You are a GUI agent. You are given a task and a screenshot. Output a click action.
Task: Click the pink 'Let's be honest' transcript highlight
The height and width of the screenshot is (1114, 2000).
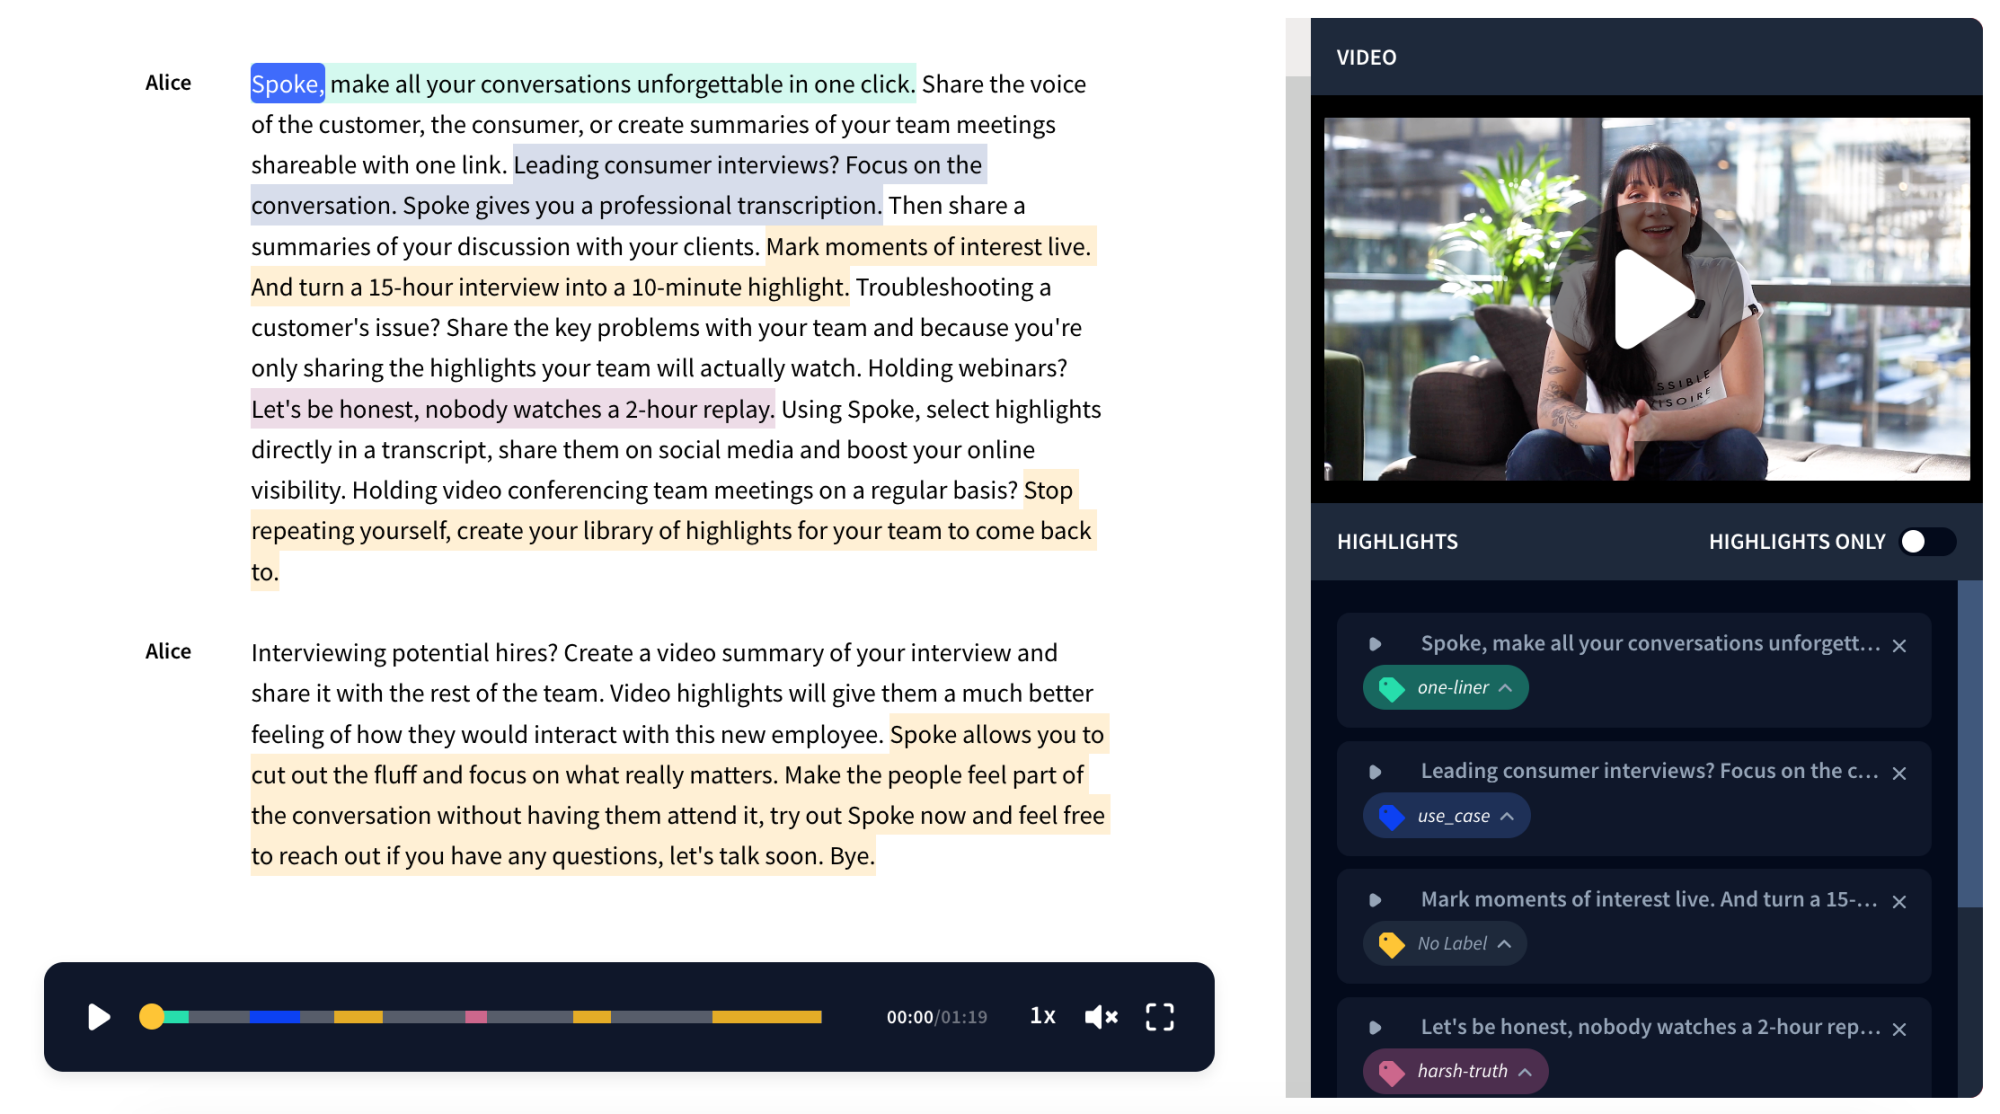[512, 409]
